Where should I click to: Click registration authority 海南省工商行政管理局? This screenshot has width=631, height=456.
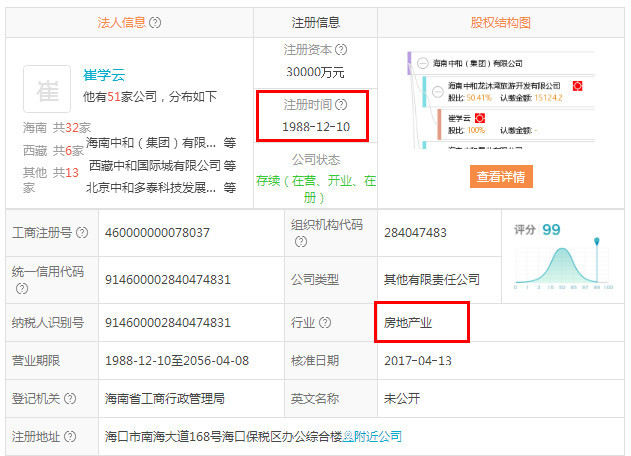(x=165, y=398)
